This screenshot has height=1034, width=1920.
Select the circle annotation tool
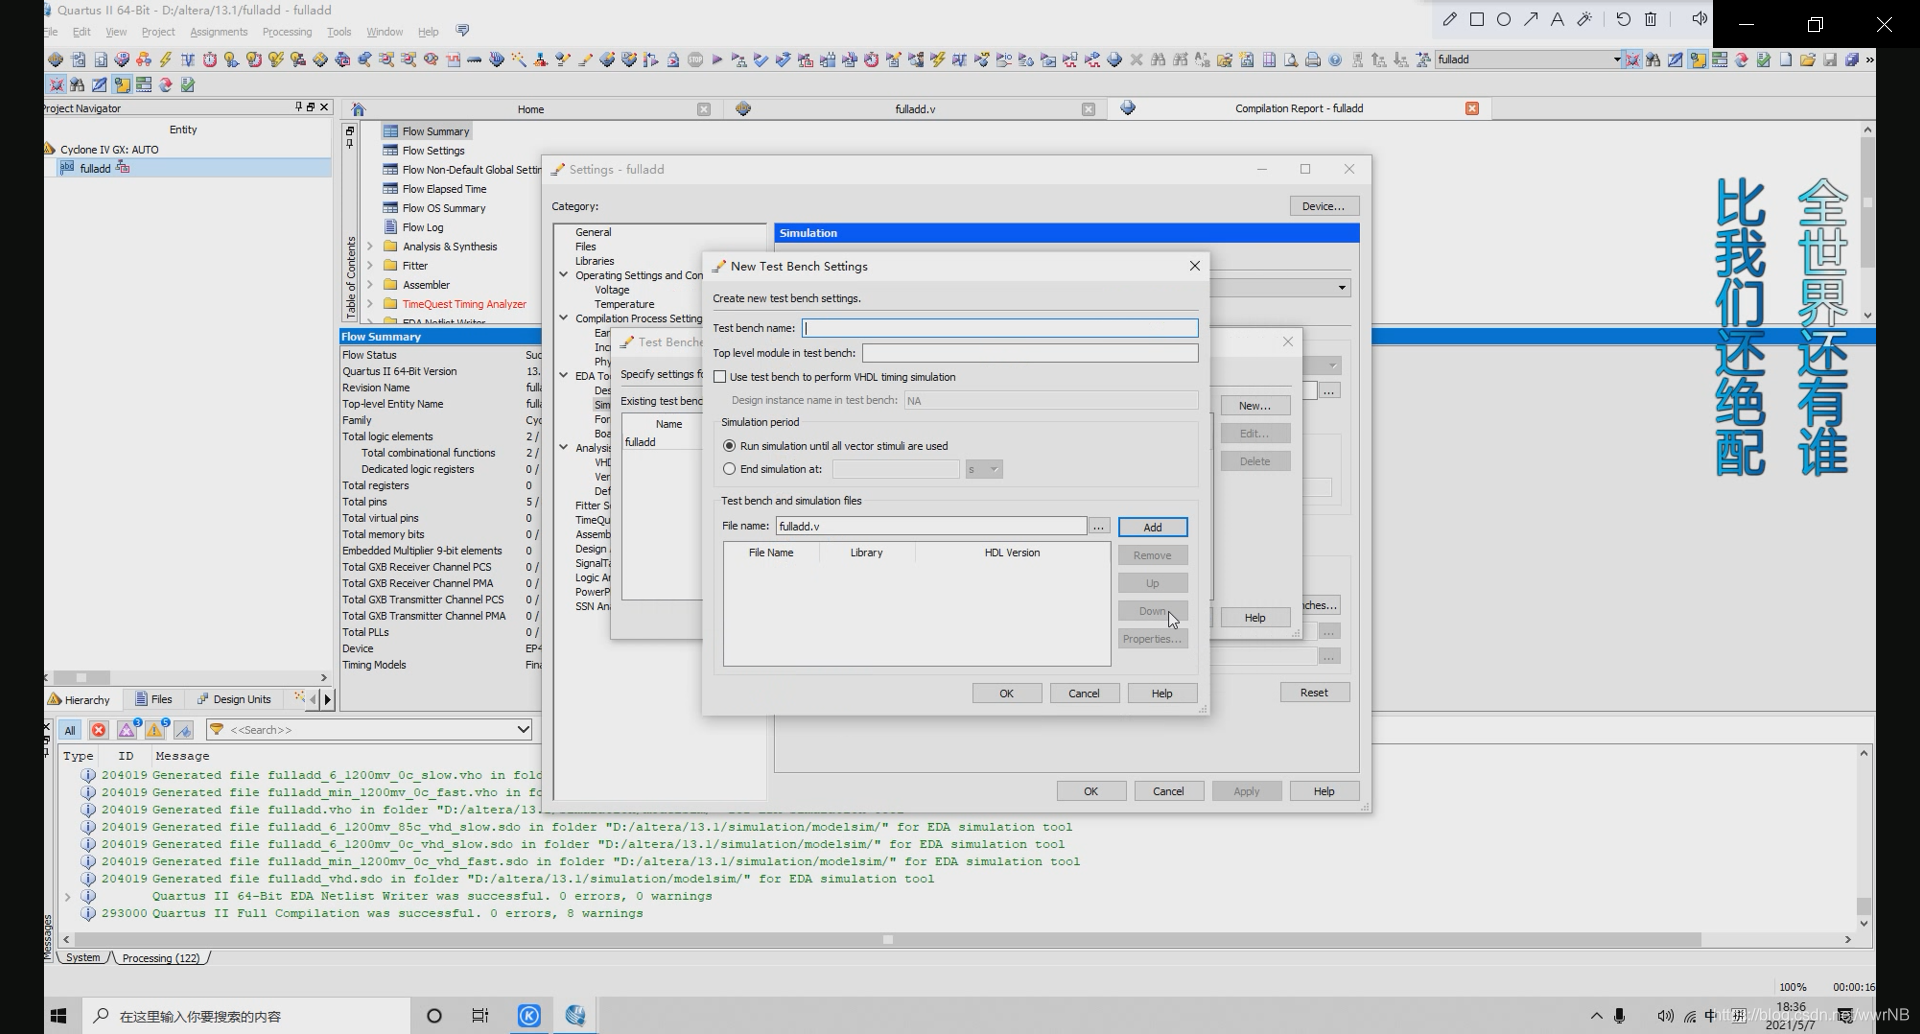click(x=1503, y=19)
